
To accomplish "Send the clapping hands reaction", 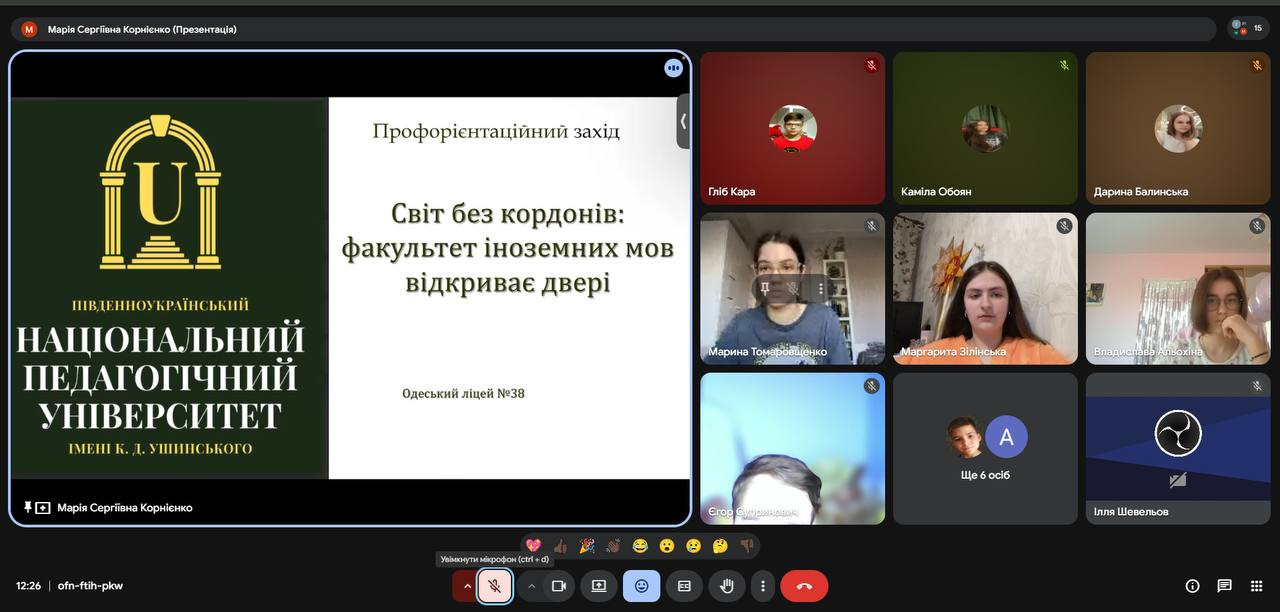I will click(x=613, y=546).
